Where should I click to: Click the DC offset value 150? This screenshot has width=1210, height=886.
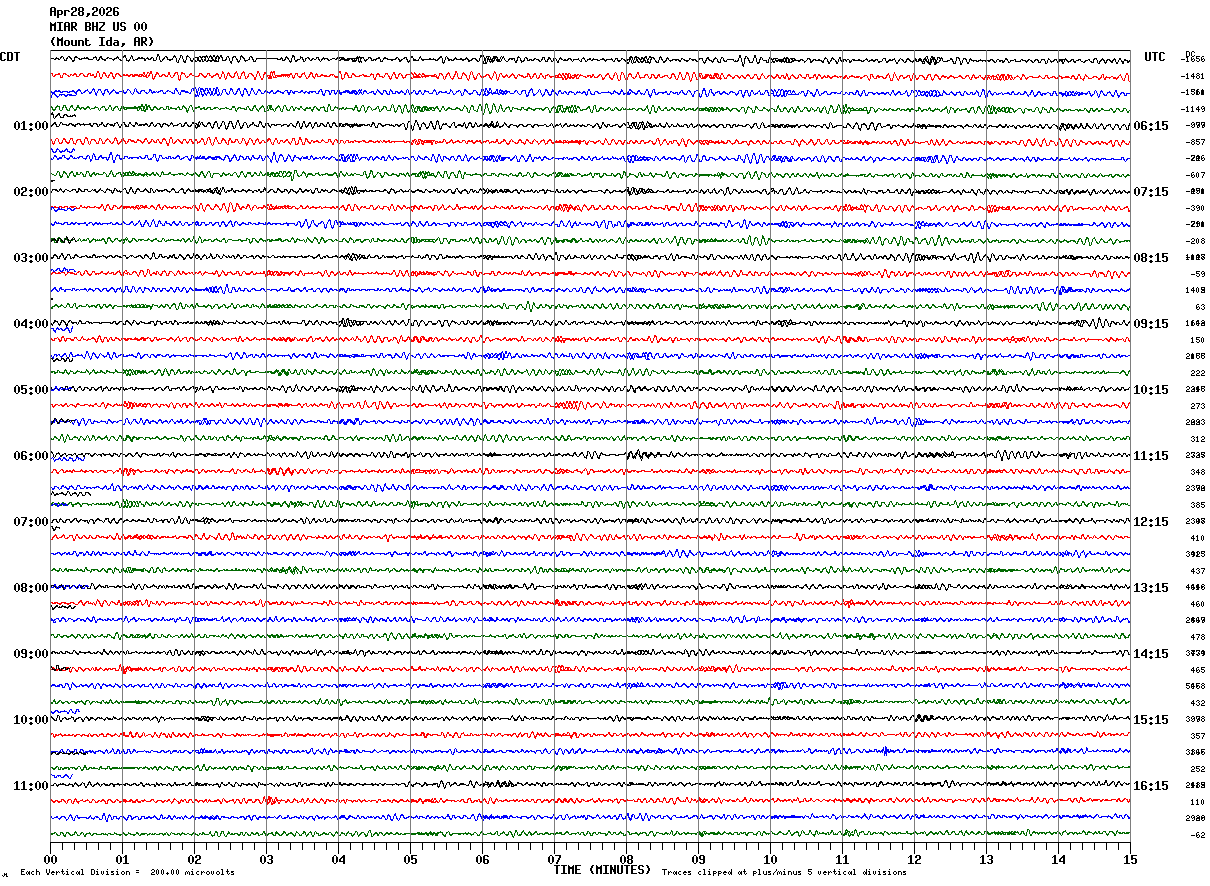pyautogui.click(x=1197, y=340)
